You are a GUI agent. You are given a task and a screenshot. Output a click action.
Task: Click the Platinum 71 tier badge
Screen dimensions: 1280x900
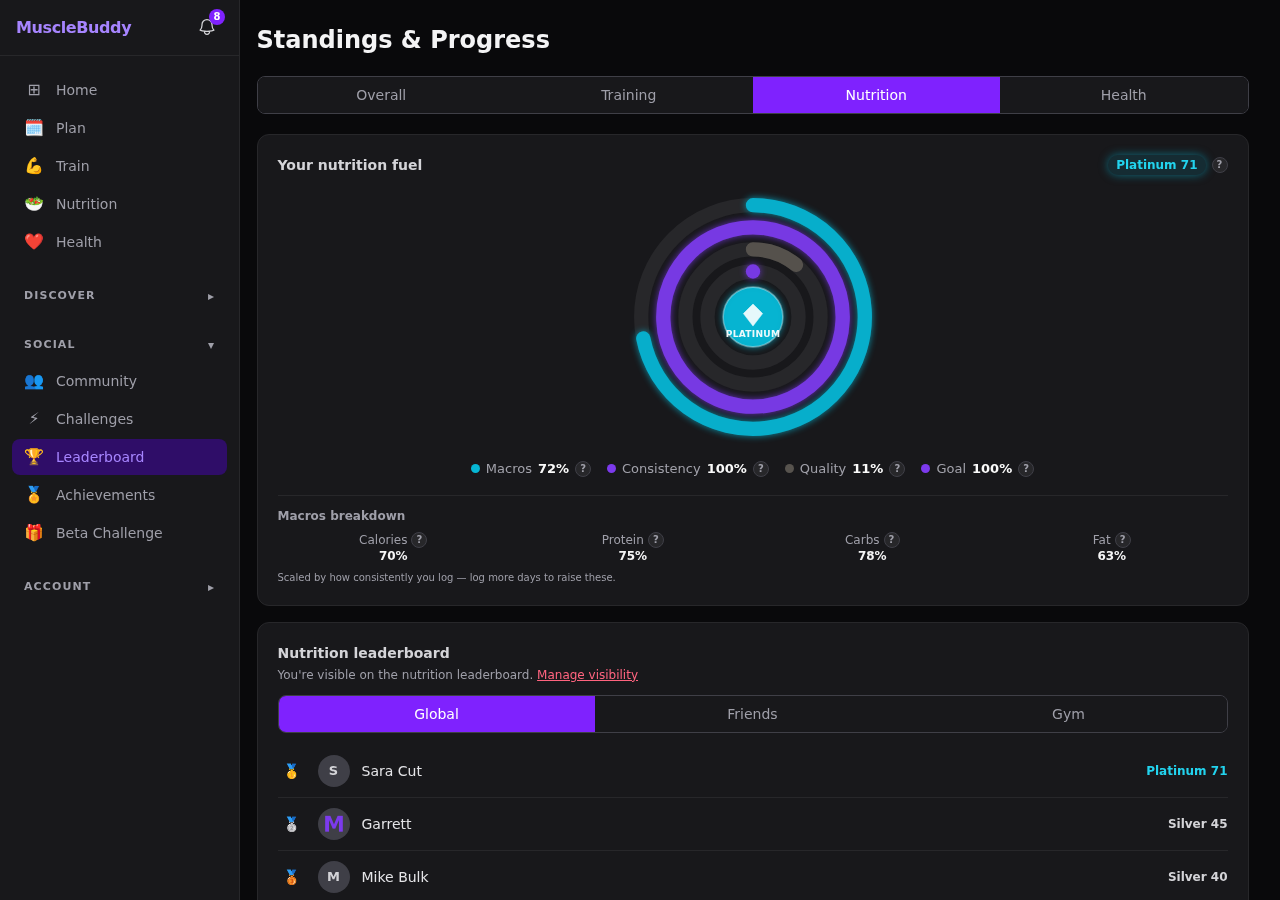click(x=1156, y=165)
